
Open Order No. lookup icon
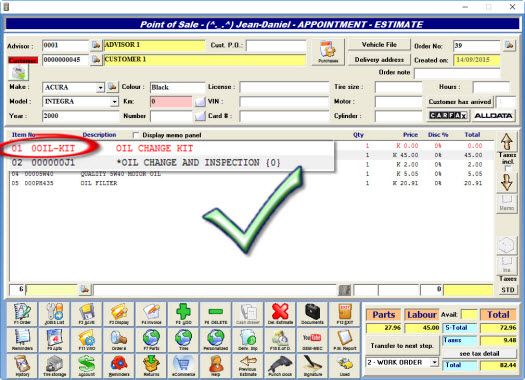509,45
